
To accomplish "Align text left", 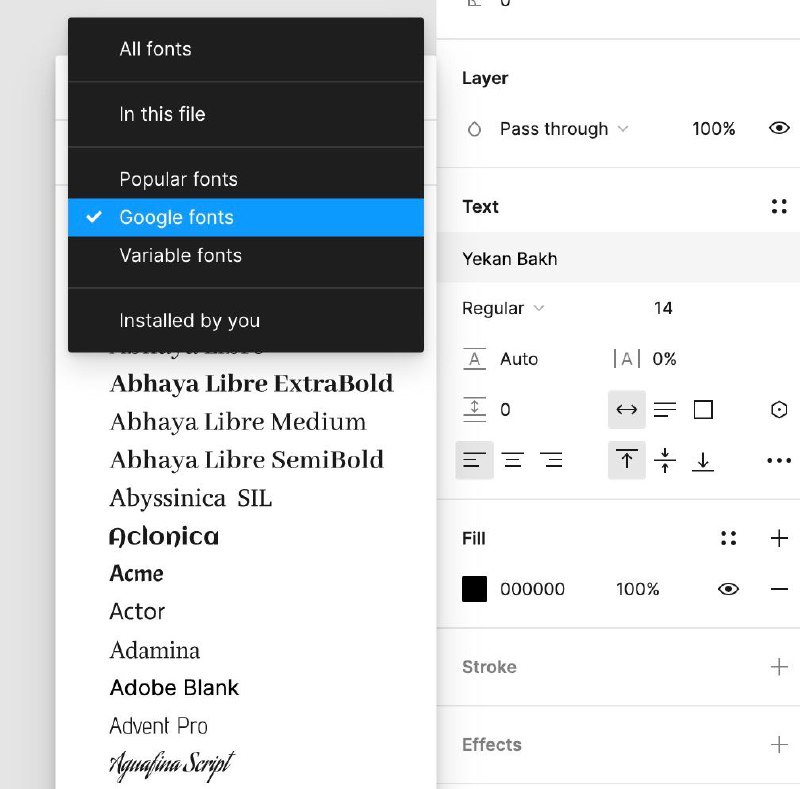I will point(474,460).
